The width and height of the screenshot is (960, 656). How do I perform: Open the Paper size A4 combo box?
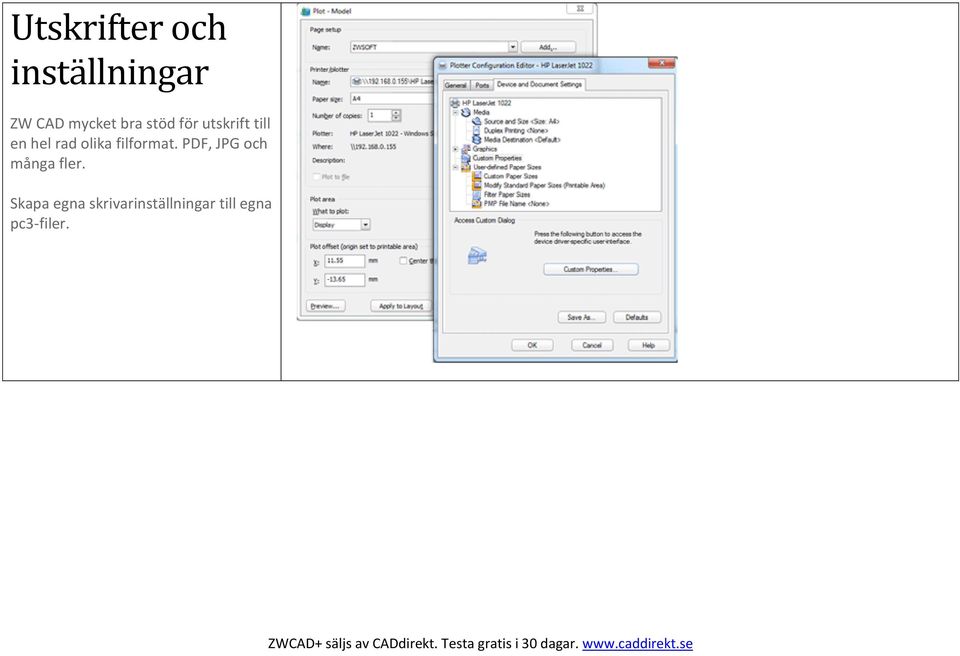click(392, 99)
